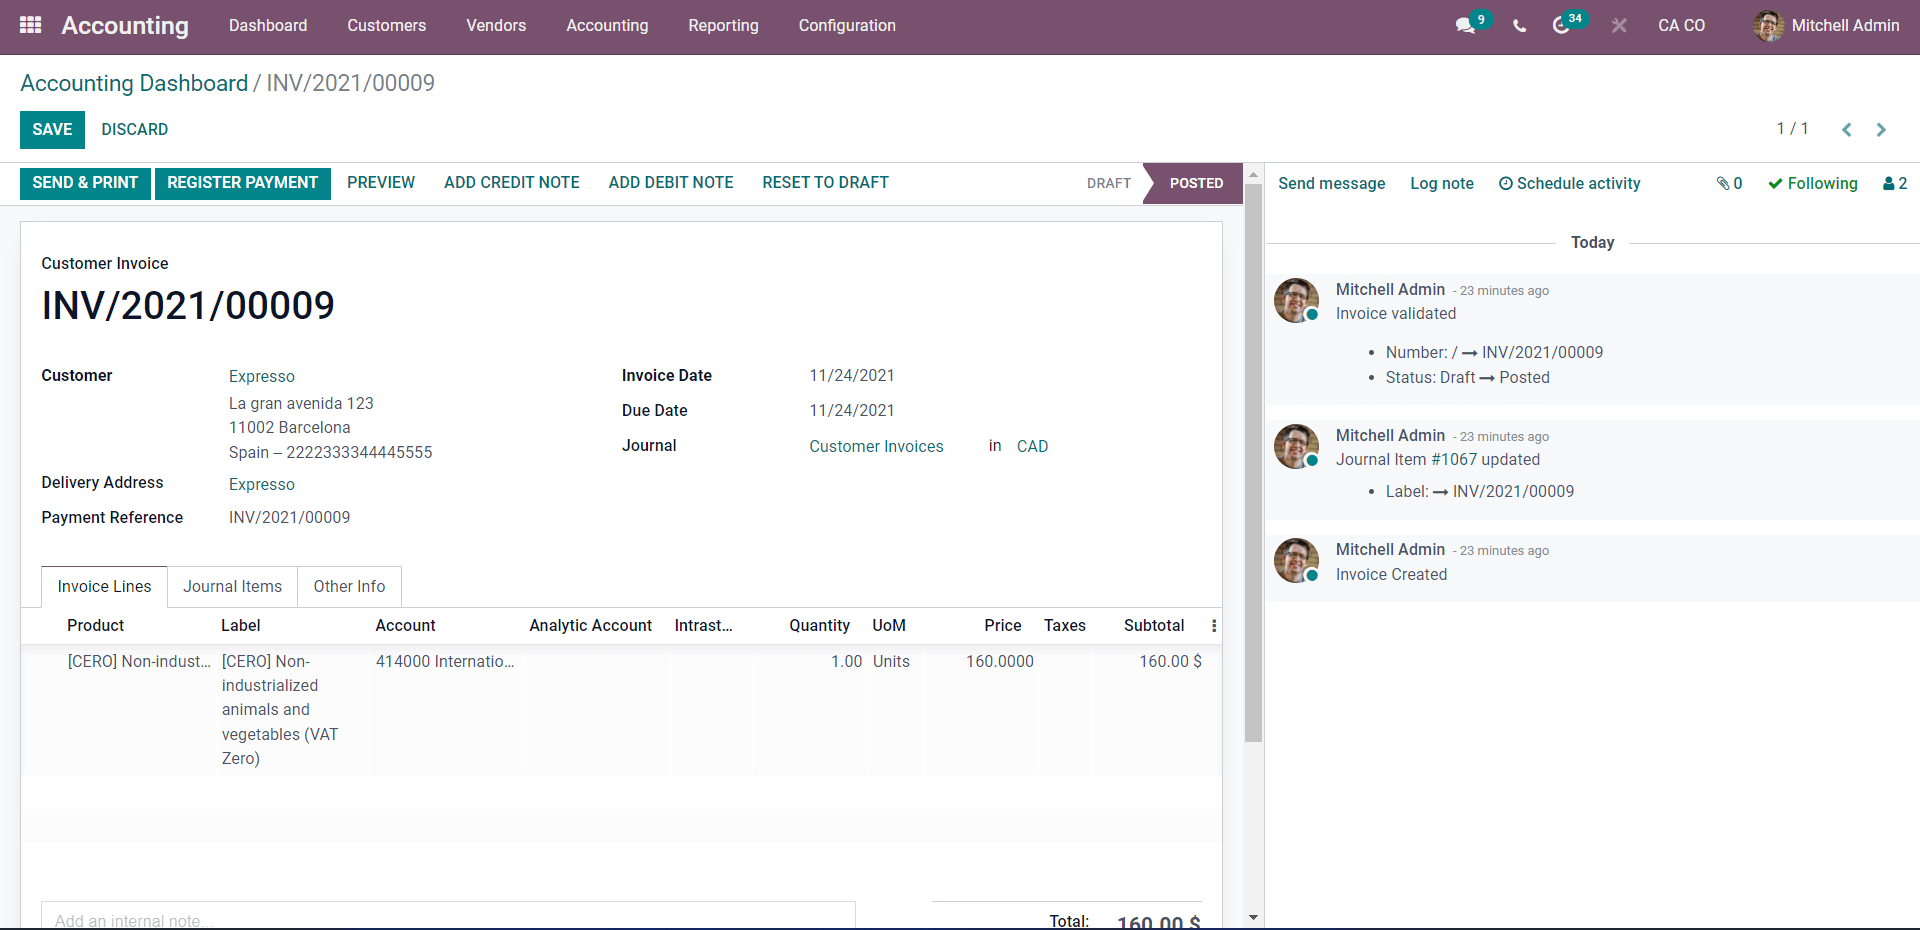Click Payment Reference value INV/2021/00009
1920x930 pixels.
(290, 518)
